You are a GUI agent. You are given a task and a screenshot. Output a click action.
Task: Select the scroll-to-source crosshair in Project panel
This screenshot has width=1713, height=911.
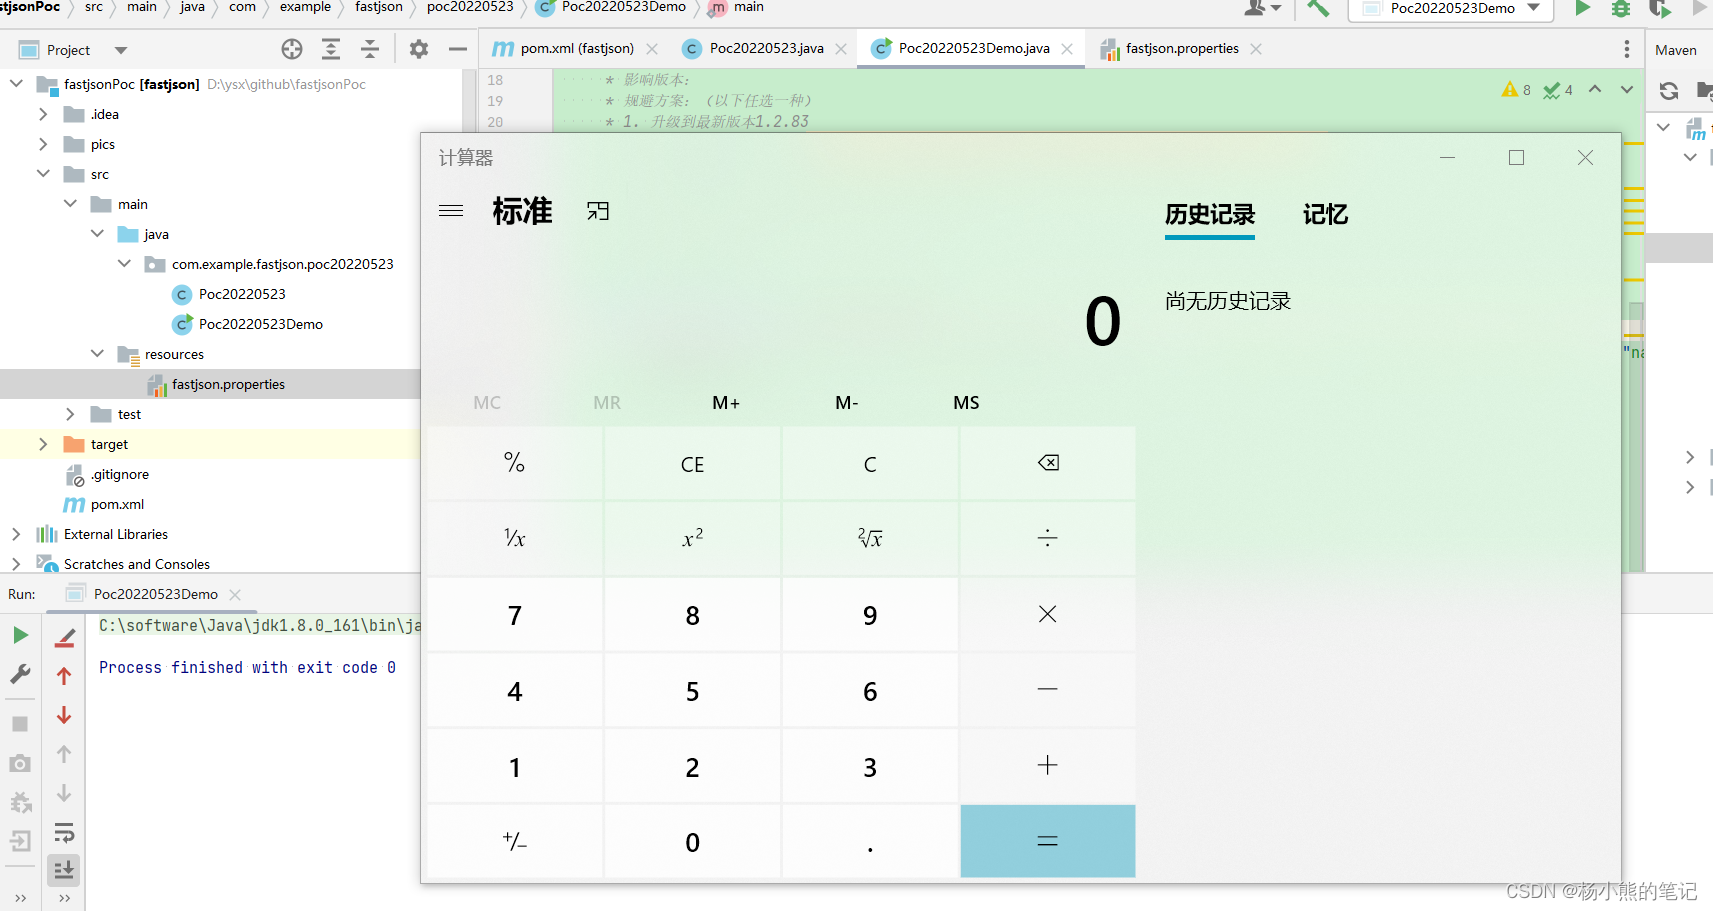point(291,49)
